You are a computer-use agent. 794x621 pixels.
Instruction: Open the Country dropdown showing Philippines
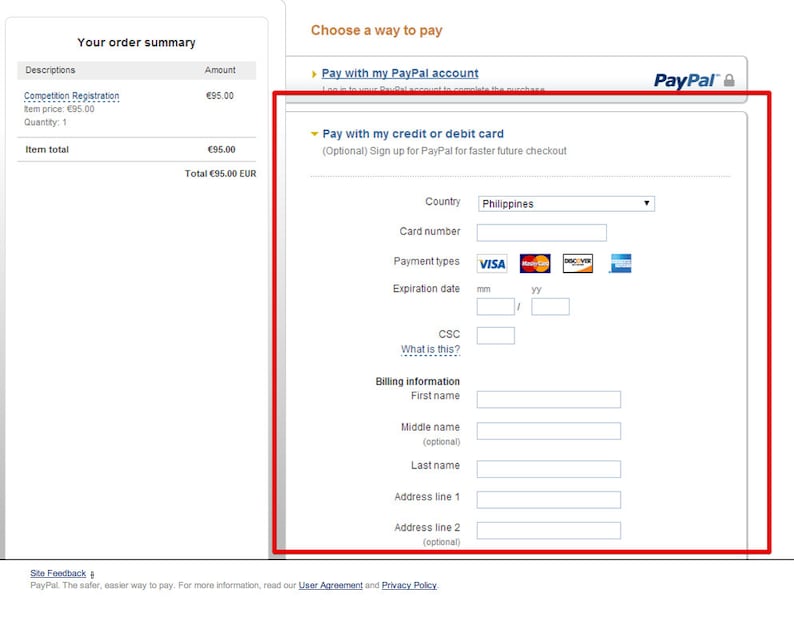(566, 204)
